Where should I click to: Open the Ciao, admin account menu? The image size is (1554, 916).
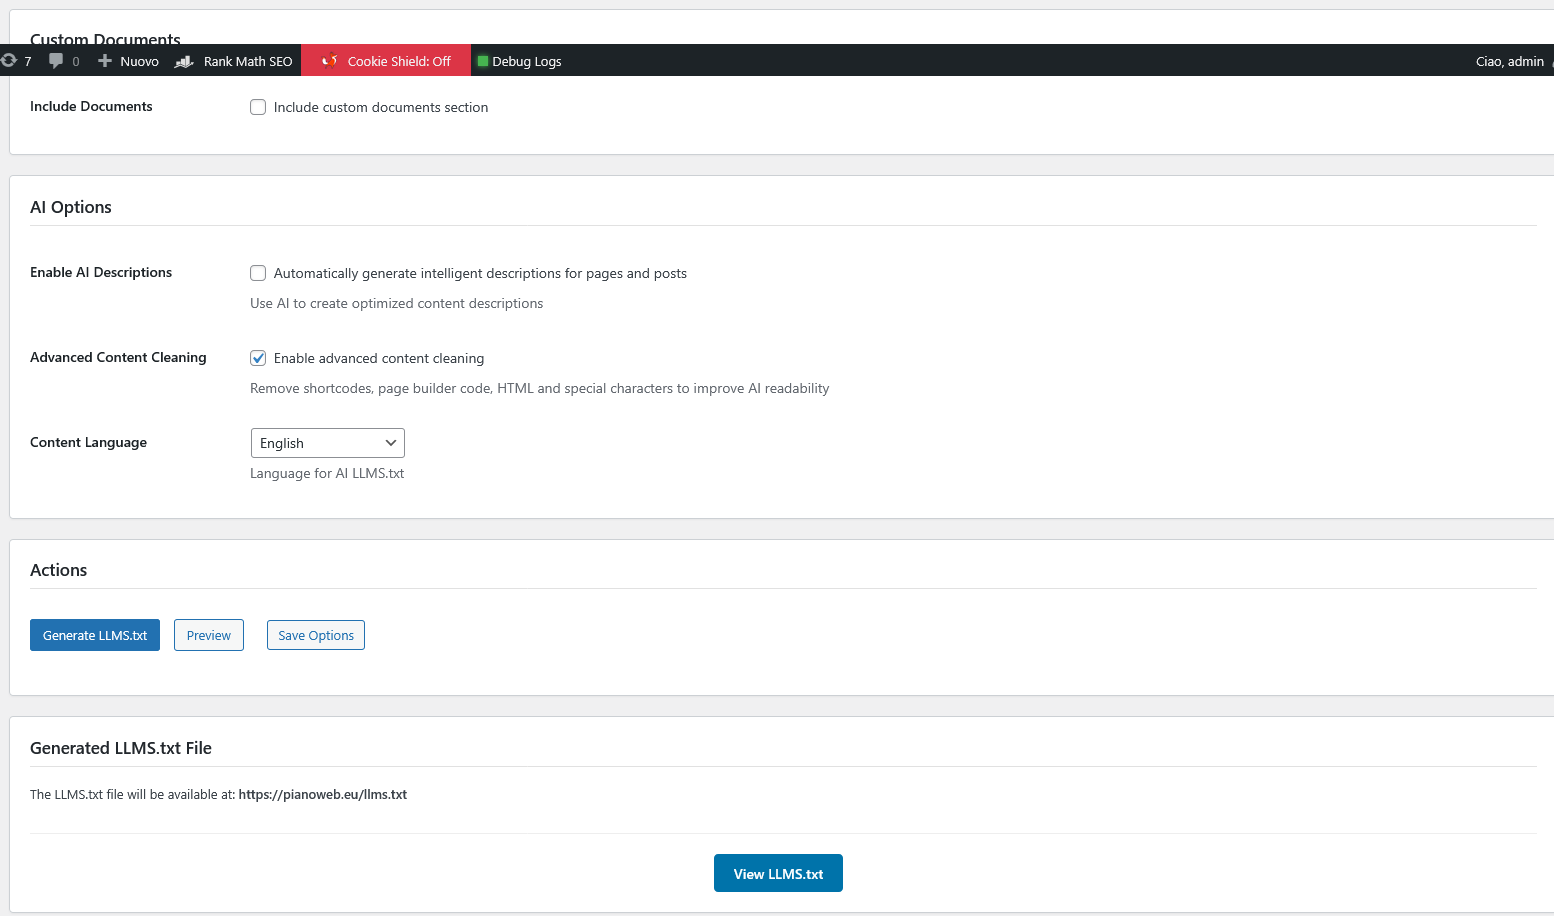click(x=1509, y=61)
